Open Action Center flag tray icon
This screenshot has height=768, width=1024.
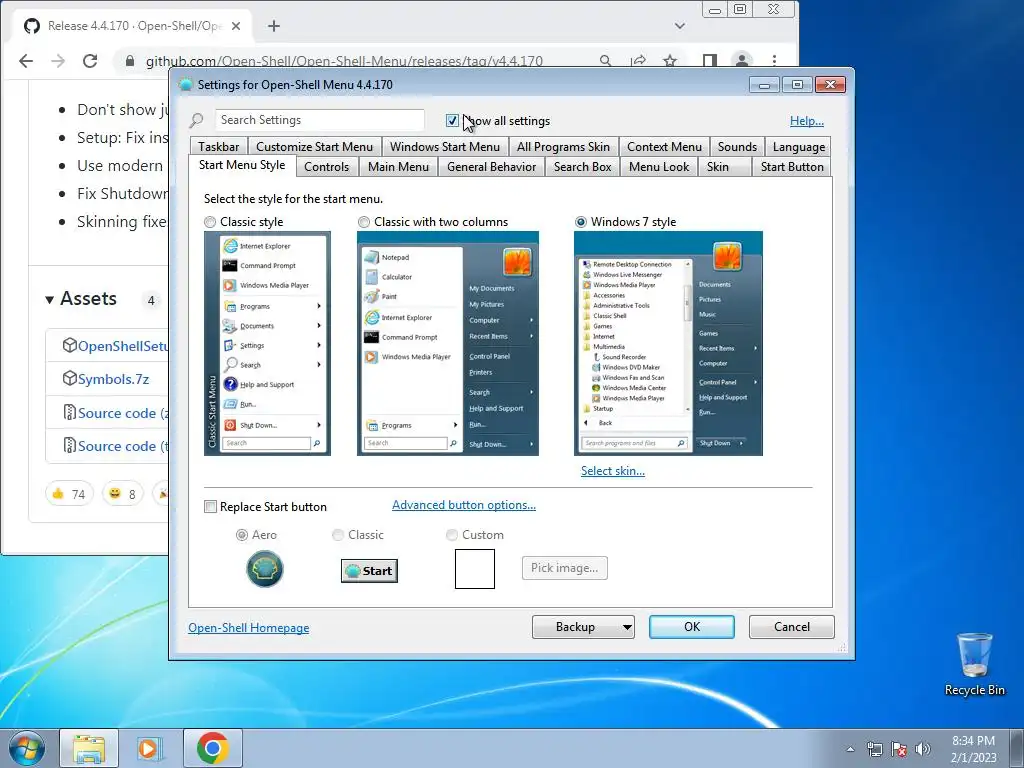[899, 748]
